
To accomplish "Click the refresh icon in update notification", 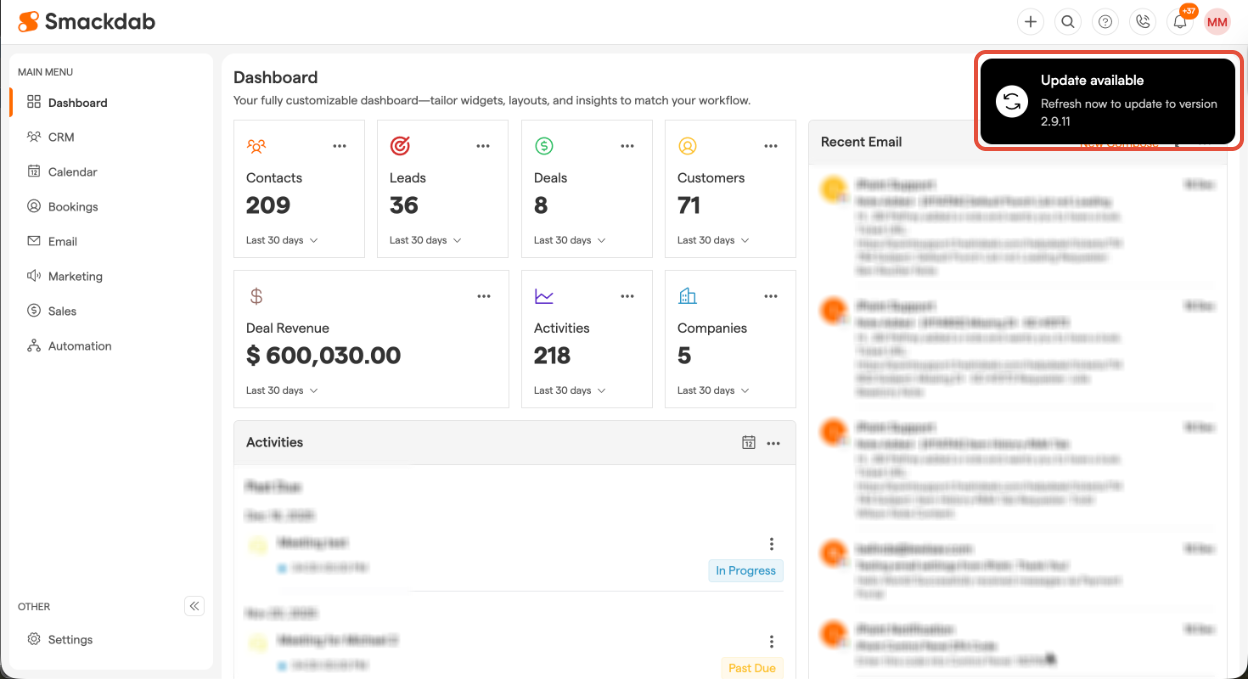I will (1012, 101).
